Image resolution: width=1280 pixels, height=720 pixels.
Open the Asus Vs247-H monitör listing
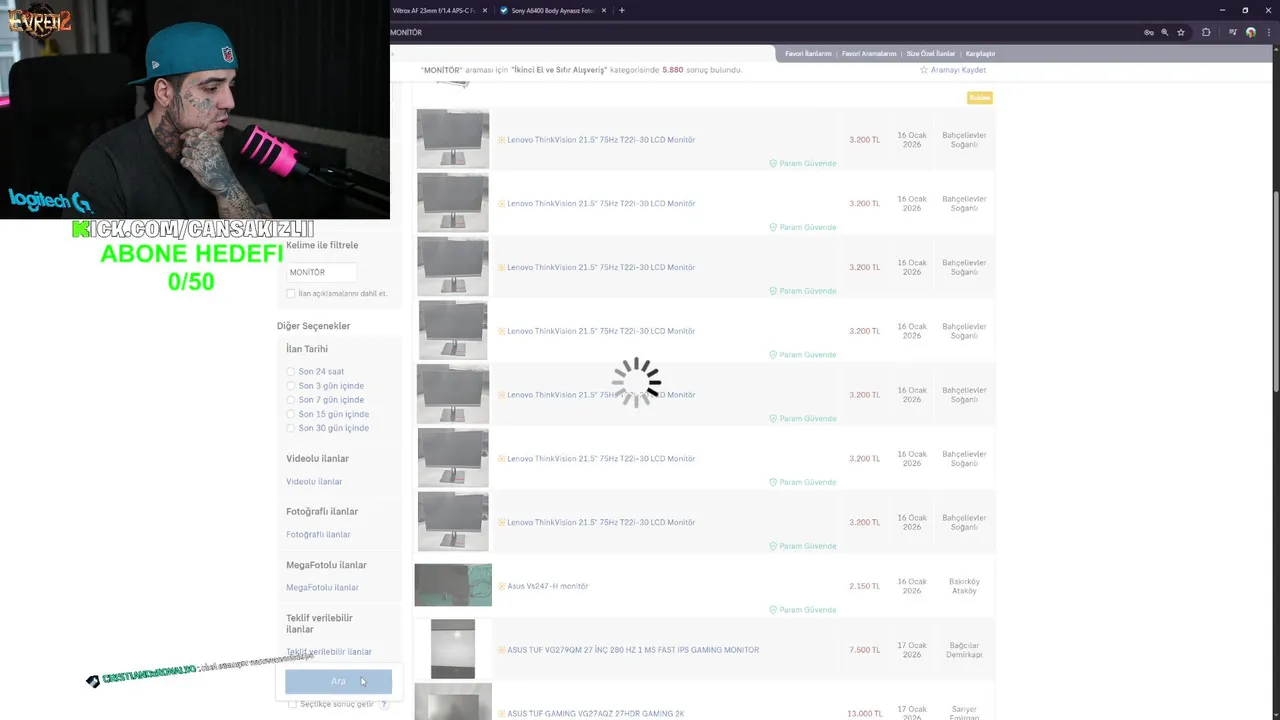click(547, 586)
